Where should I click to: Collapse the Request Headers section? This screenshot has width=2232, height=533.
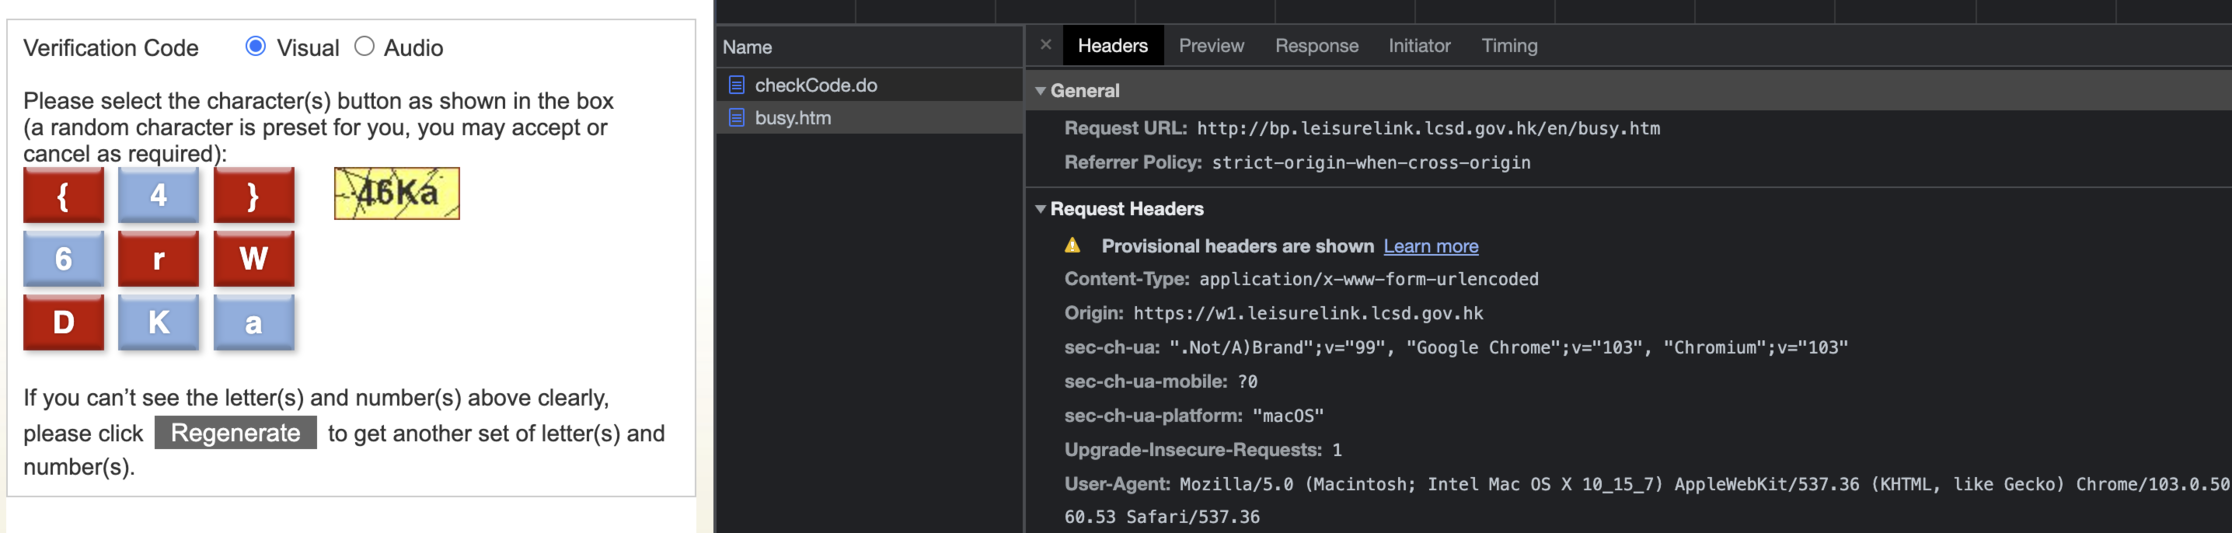(1041, 209)
